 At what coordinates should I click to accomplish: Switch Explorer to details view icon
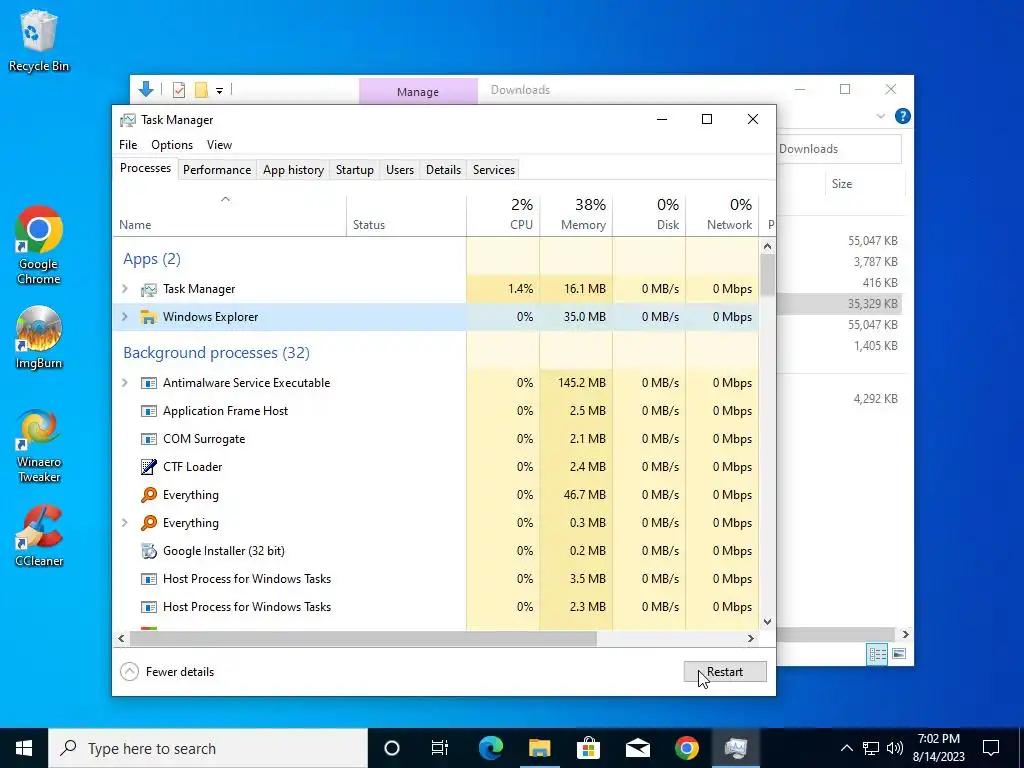pyautogui.click(x=877, y=654)
